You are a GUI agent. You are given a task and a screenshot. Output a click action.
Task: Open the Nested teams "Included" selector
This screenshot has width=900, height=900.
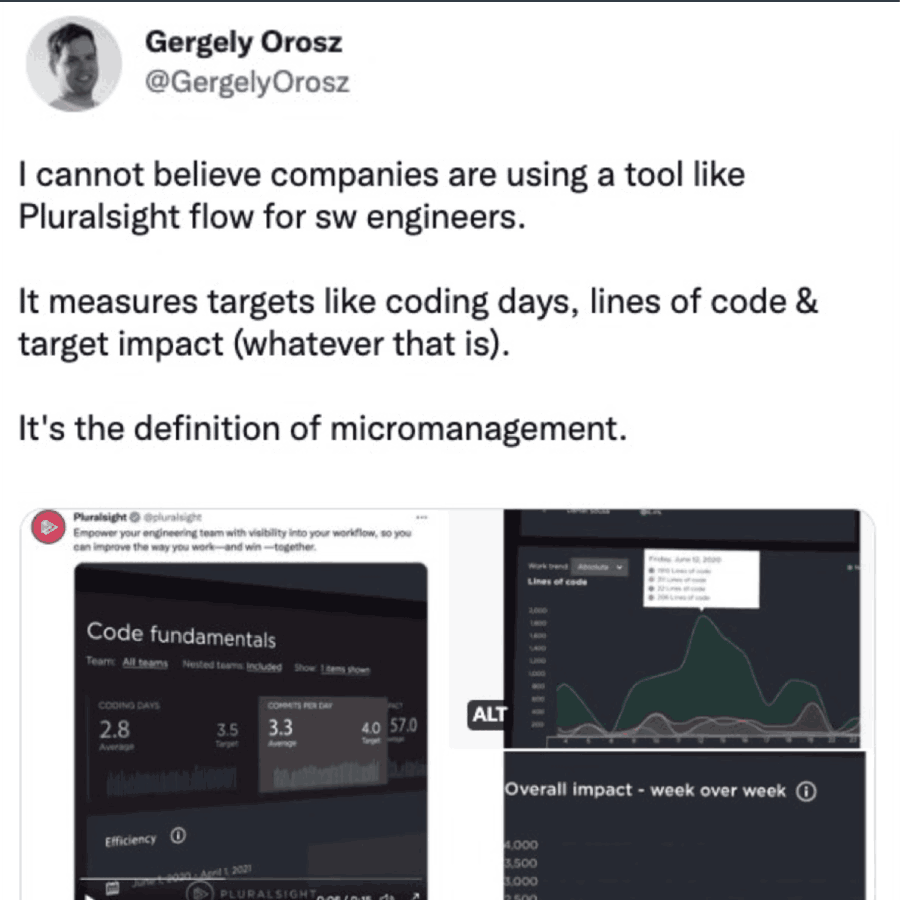(264, 667)
